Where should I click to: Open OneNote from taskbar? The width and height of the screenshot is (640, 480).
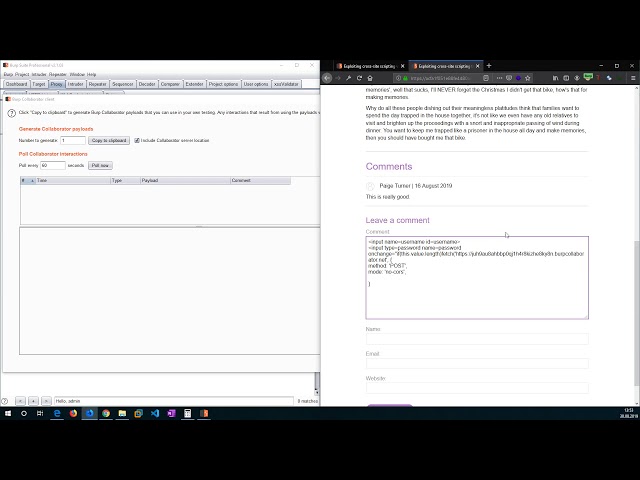171,413
